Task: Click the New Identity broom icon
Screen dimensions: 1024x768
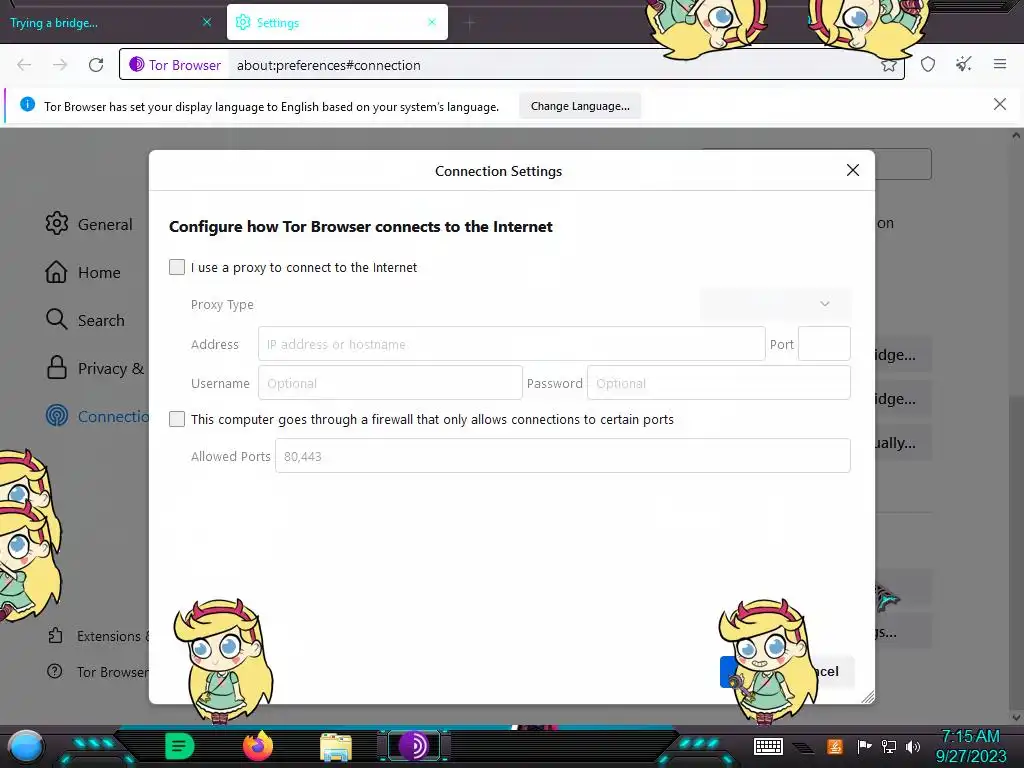Action: coord(963,64)
